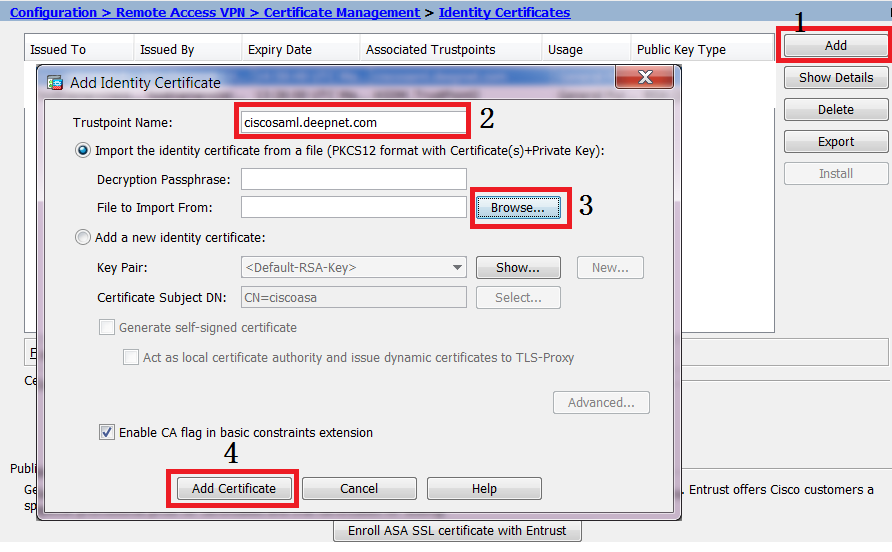Click the New... key pair button
This screenshot has width=892, height=552.
point(610,267)
